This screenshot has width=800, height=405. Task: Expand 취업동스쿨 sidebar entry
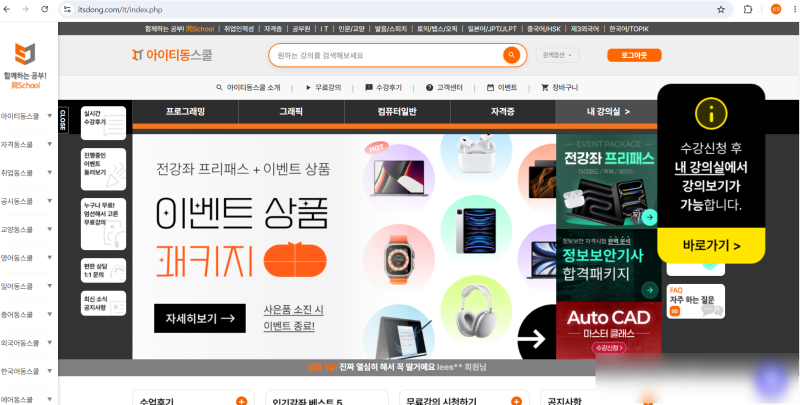coord(49,172)
